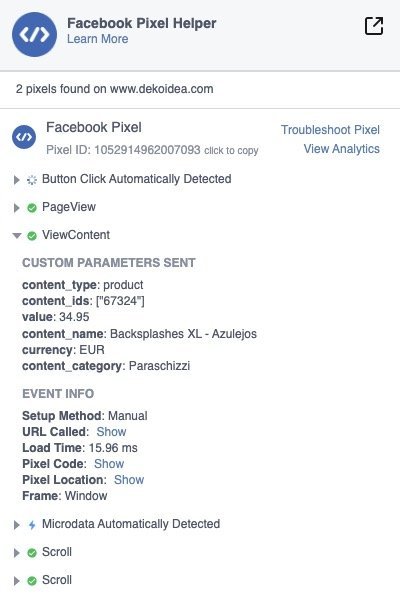Show the URL Called value
Image resolution: width=400 pixels, height=599 pixels.
pyautogui.click(x=111, y=432)
